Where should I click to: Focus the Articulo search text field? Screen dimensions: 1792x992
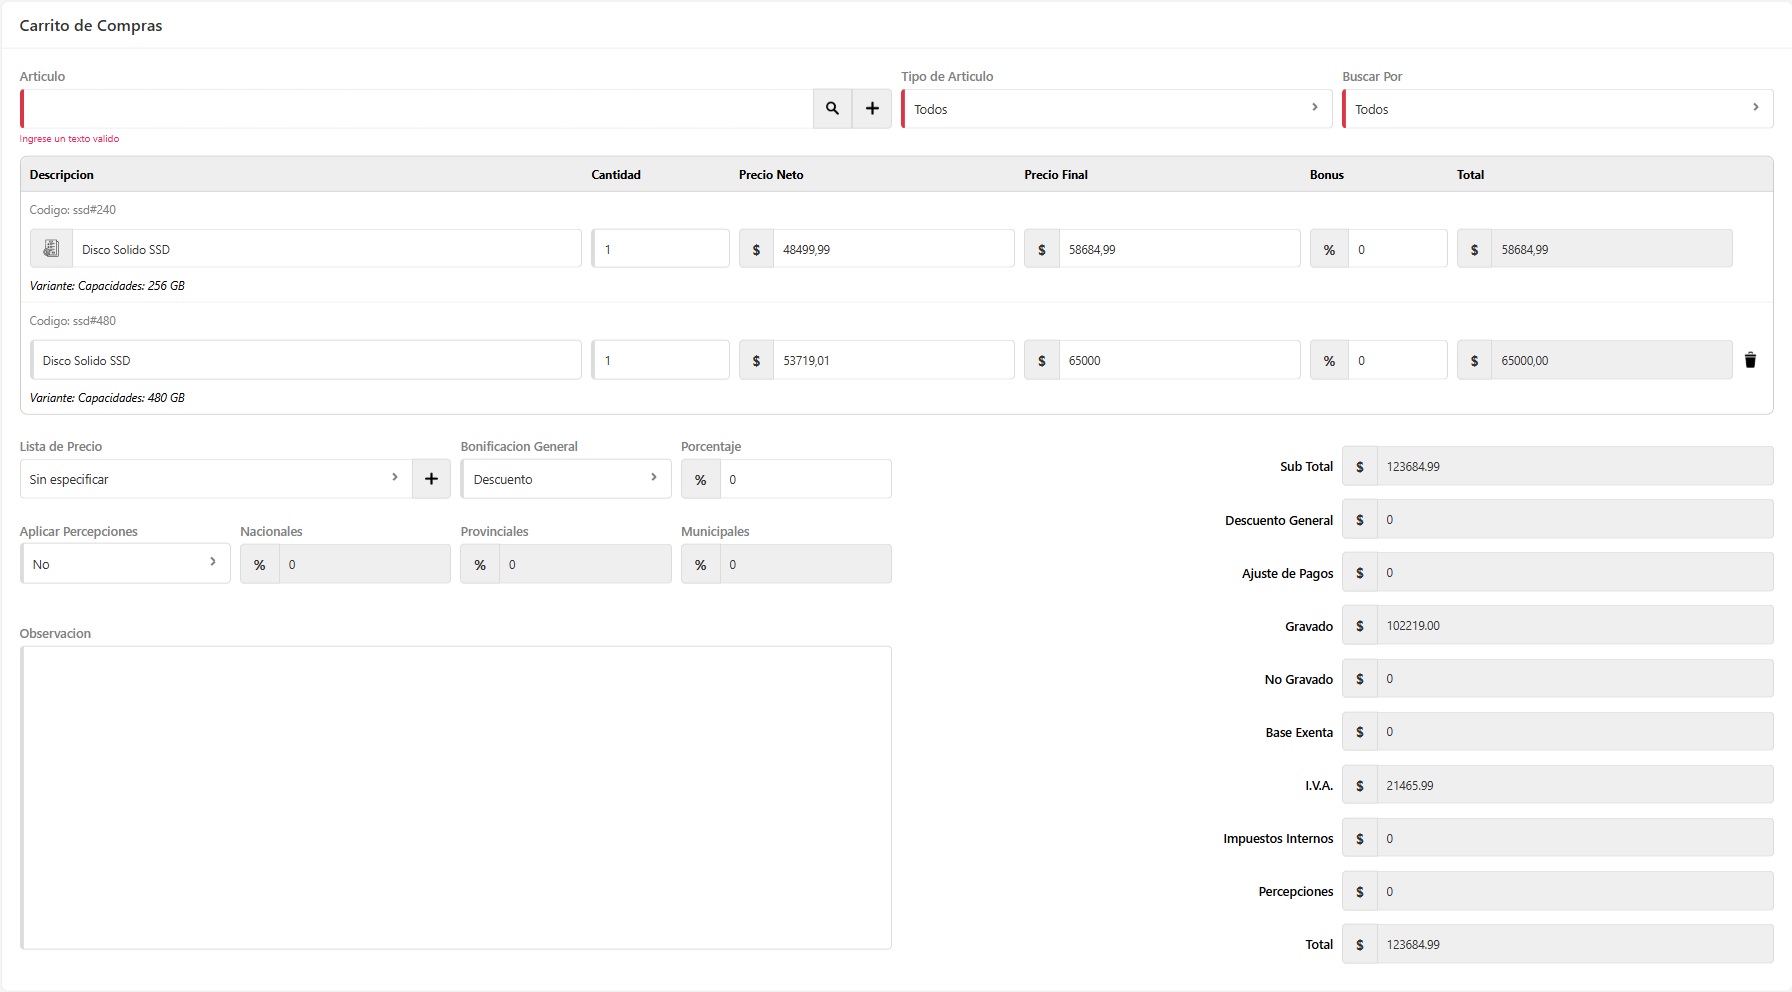[x=417, y=109]
